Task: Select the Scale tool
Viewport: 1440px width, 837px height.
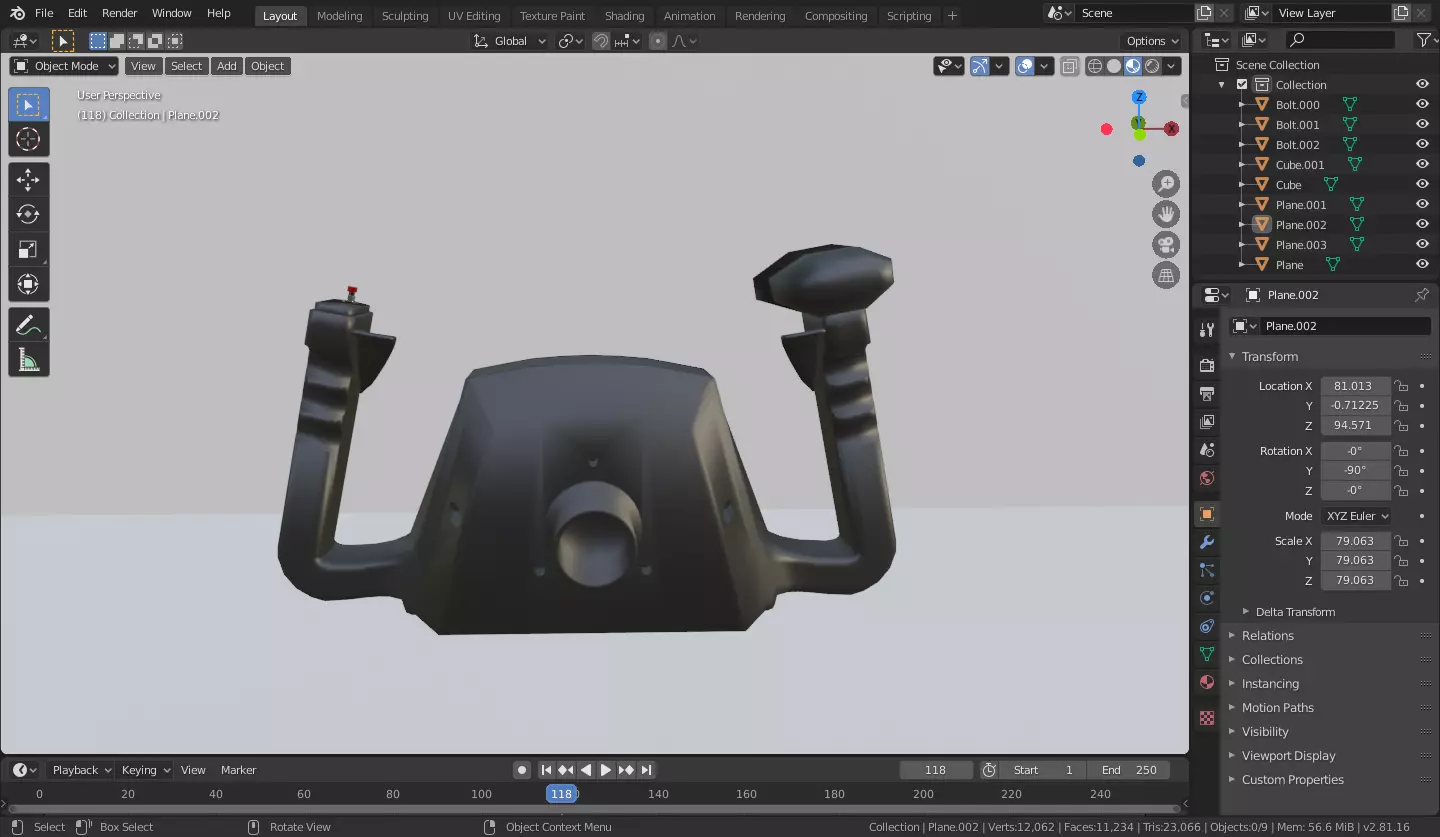Action: pos(28,250)
